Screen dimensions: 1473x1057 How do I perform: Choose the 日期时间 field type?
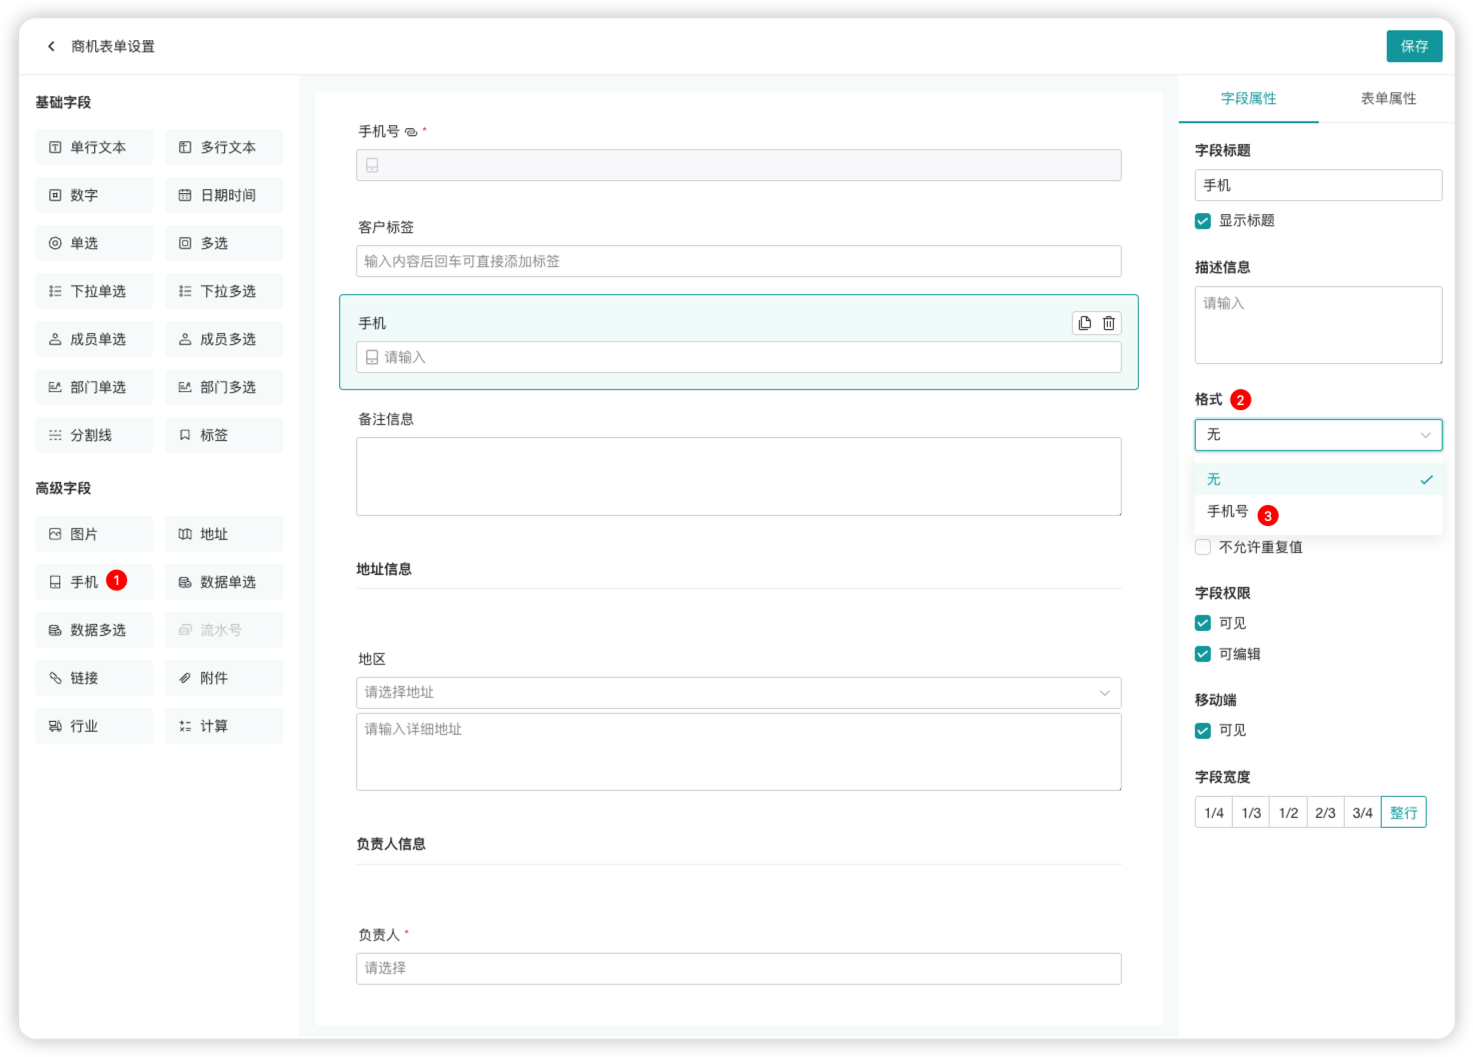coord(224,195)
